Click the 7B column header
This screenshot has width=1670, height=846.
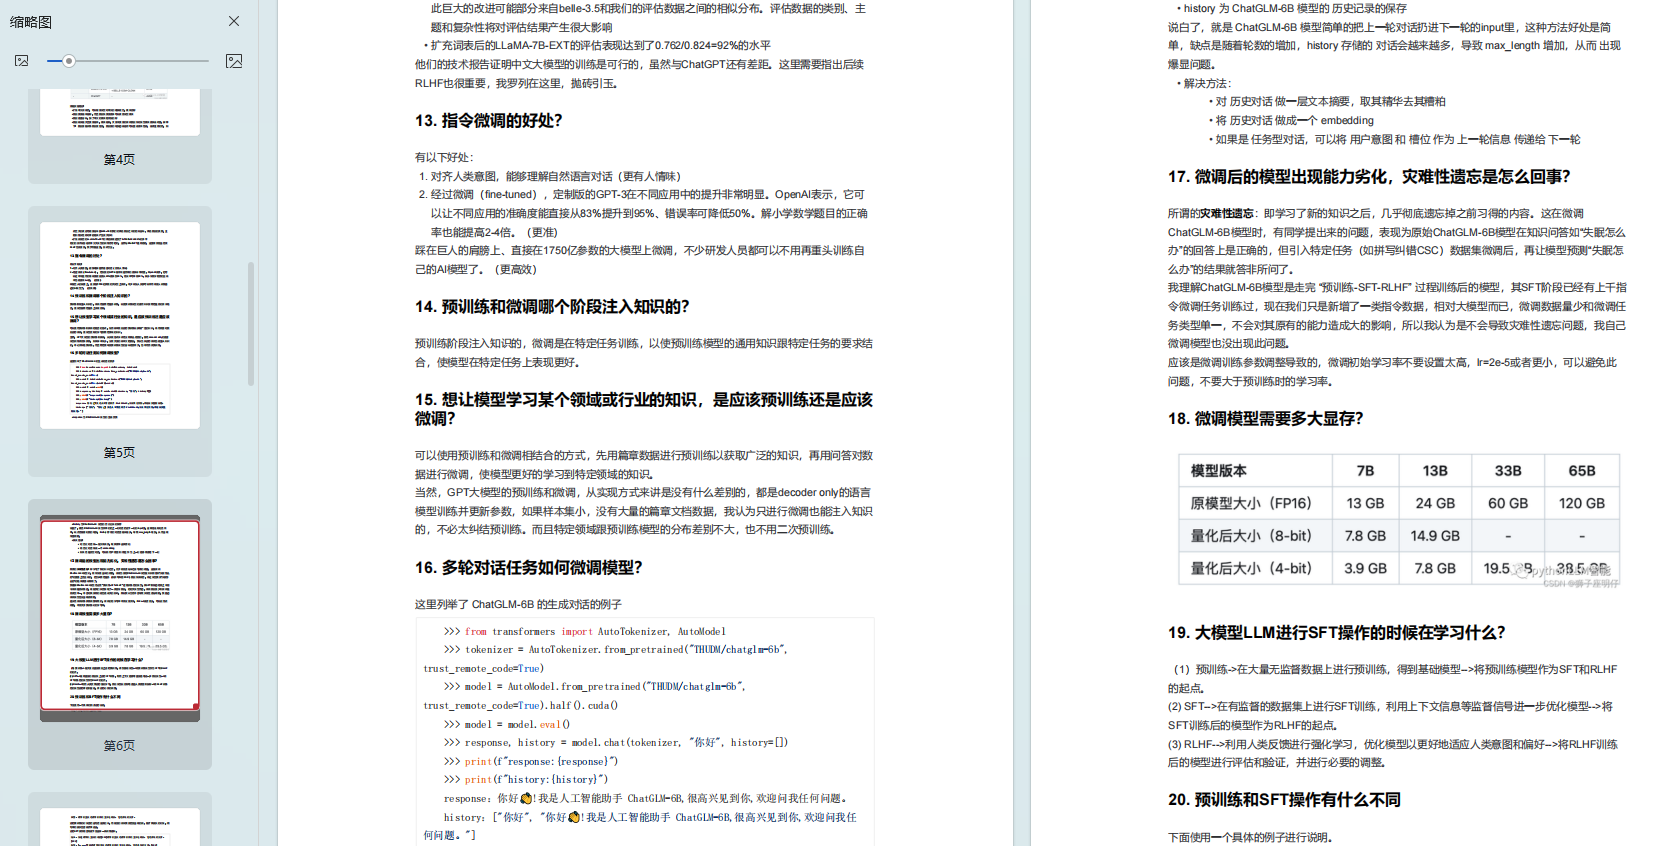pyautogui.click(x=1365, y=471)
